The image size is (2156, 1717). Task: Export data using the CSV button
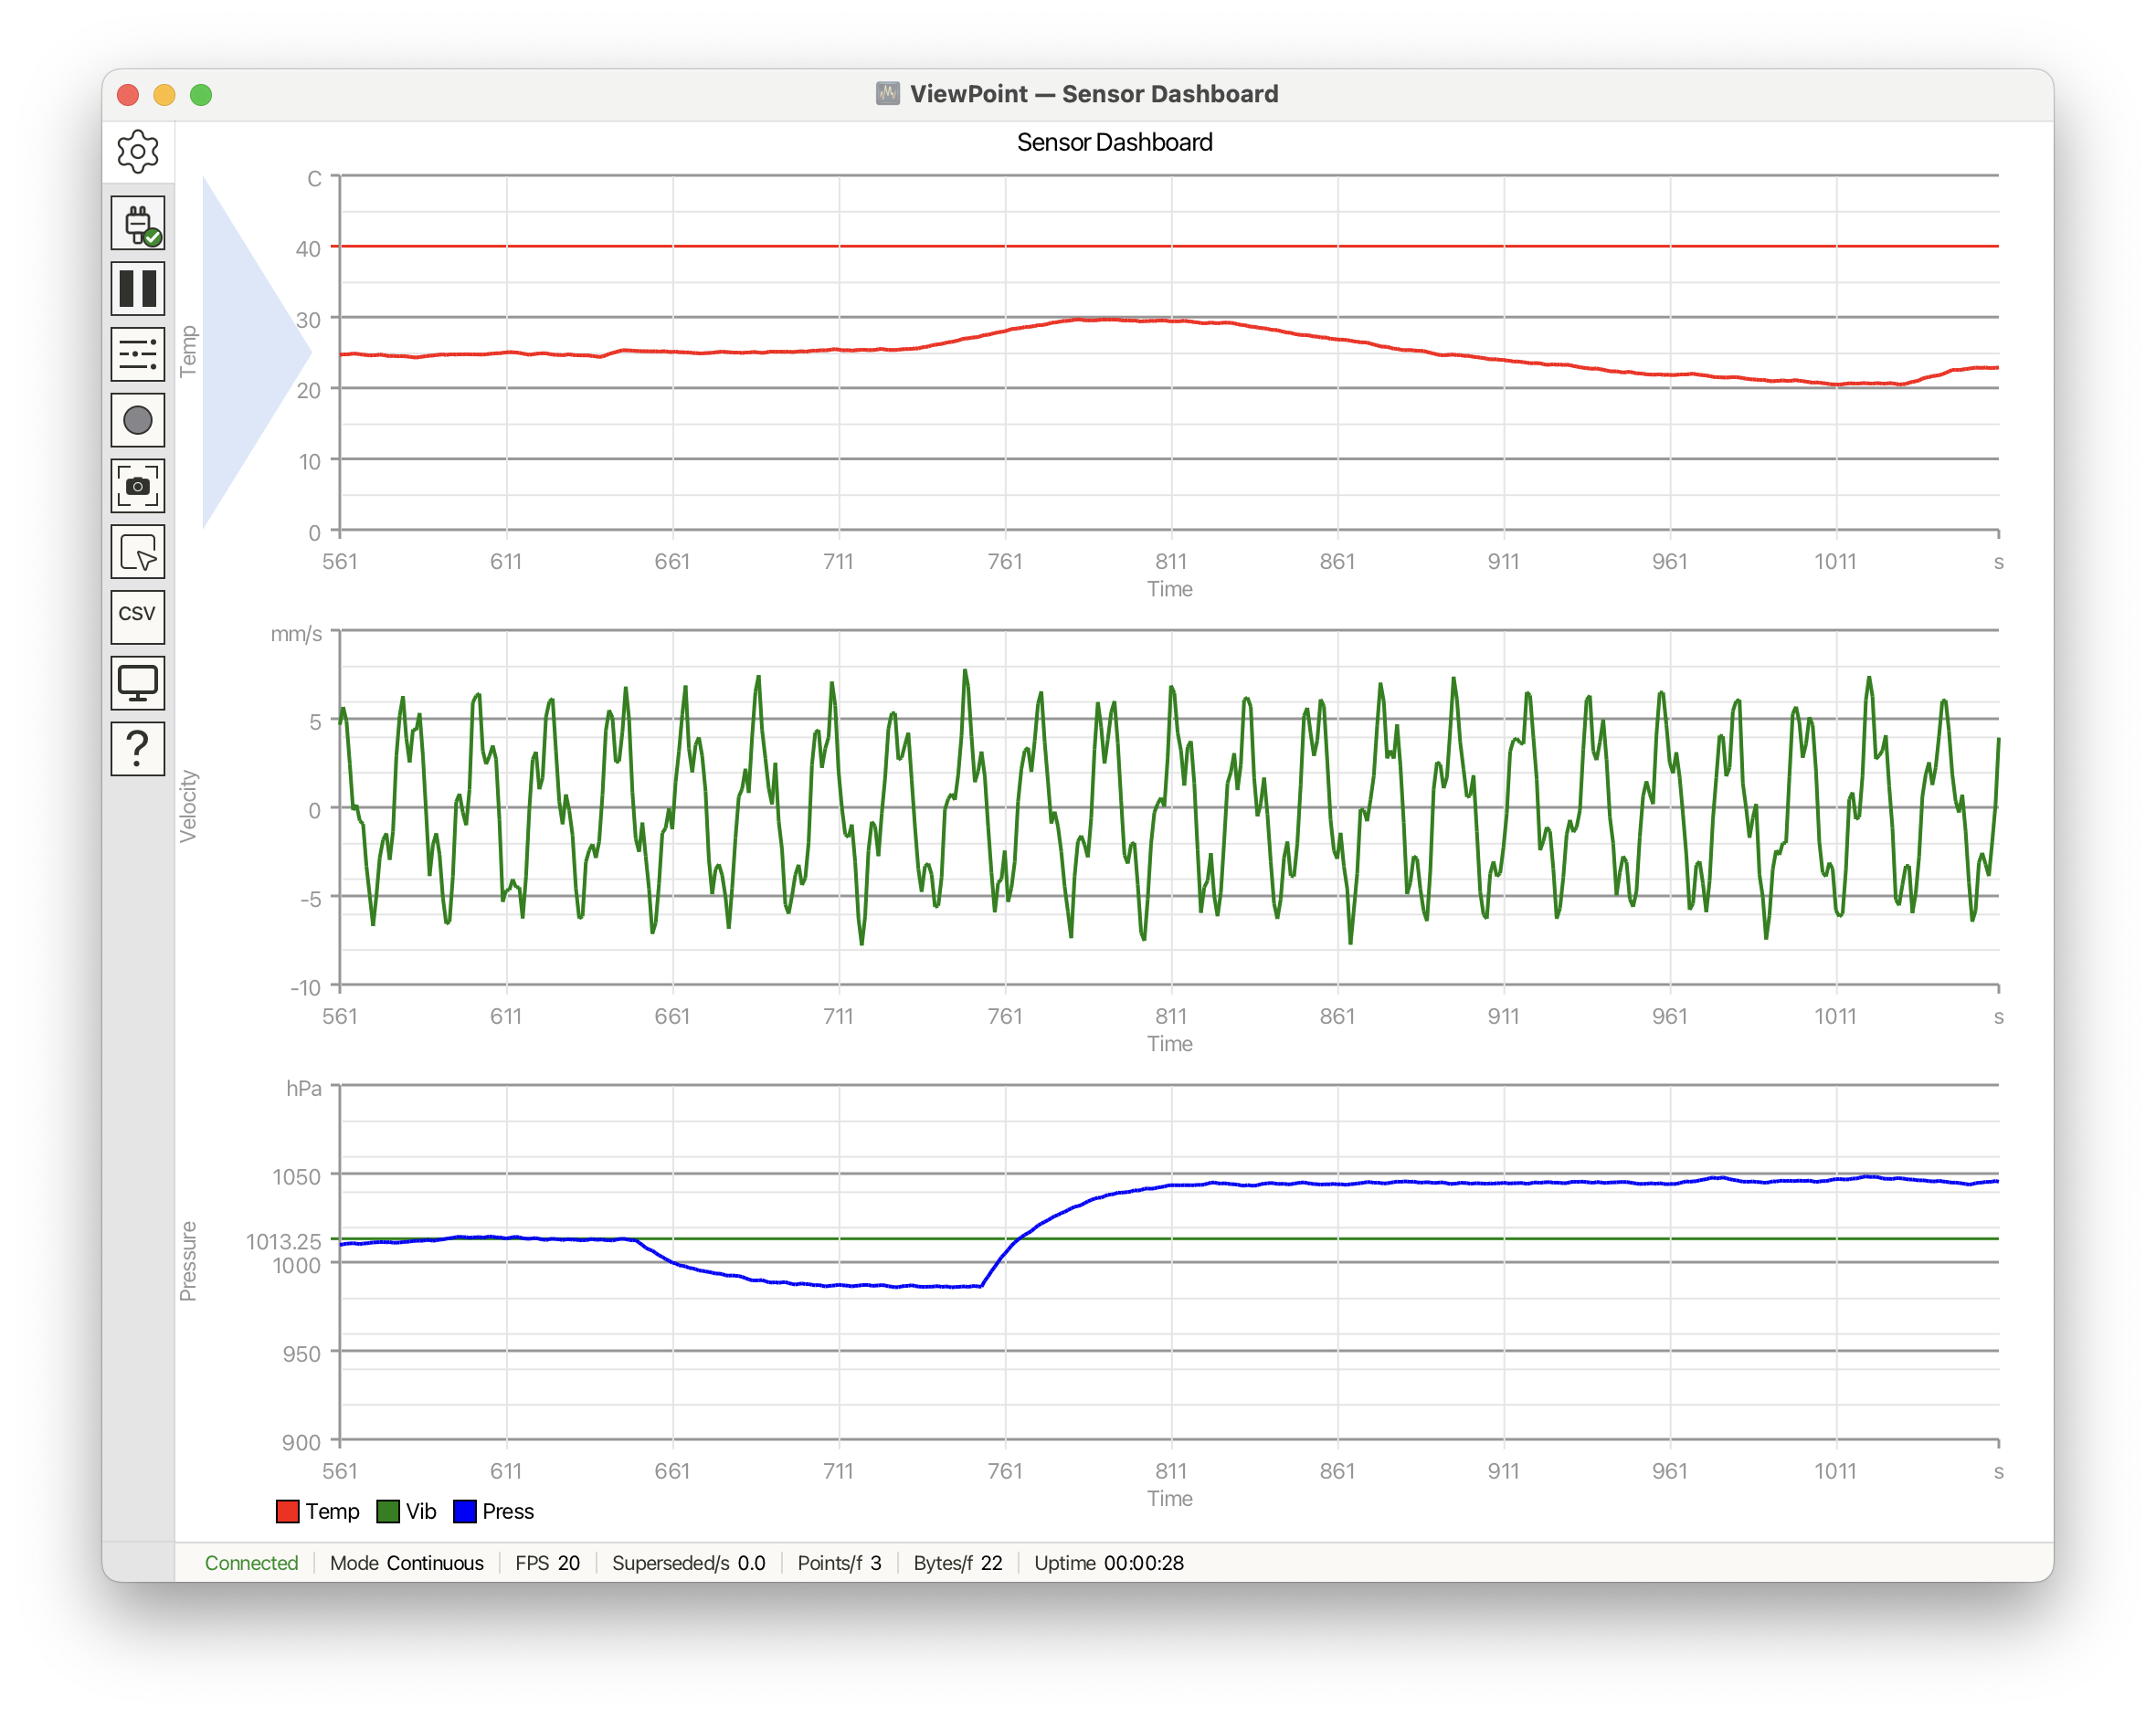138,617
